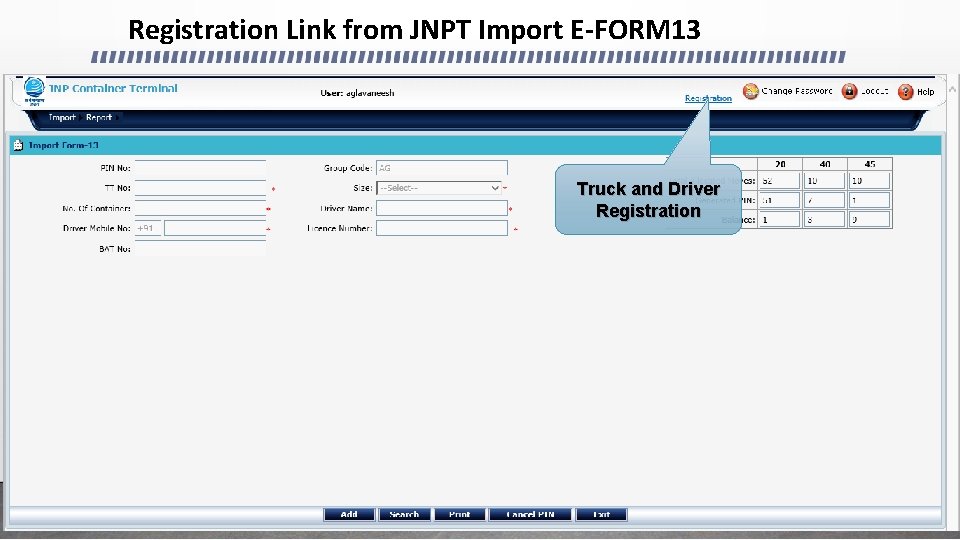
Task: Click the Generated PIN cell under column 20
Action: point(780,200)
